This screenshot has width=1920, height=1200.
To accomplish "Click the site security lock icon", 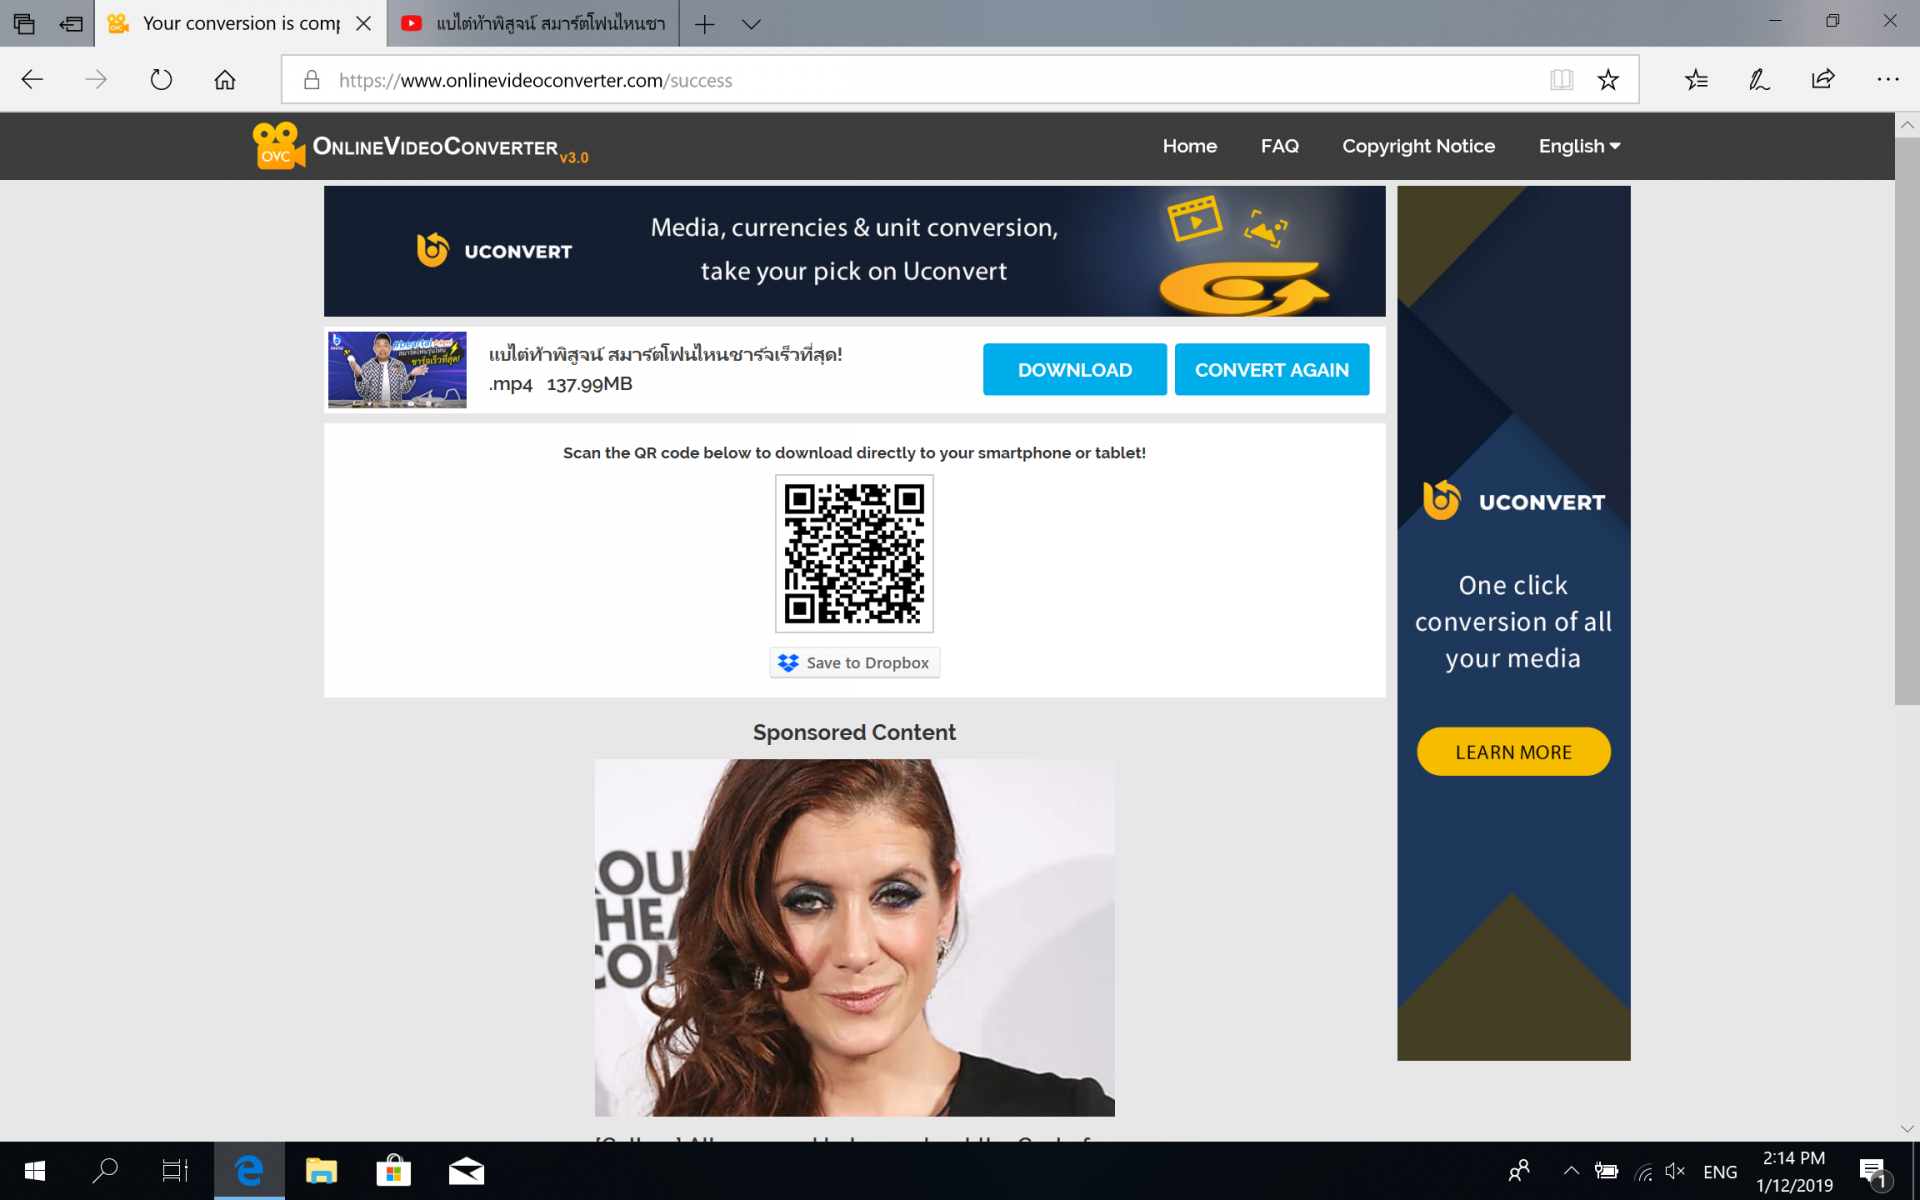I will coord(312,80).
